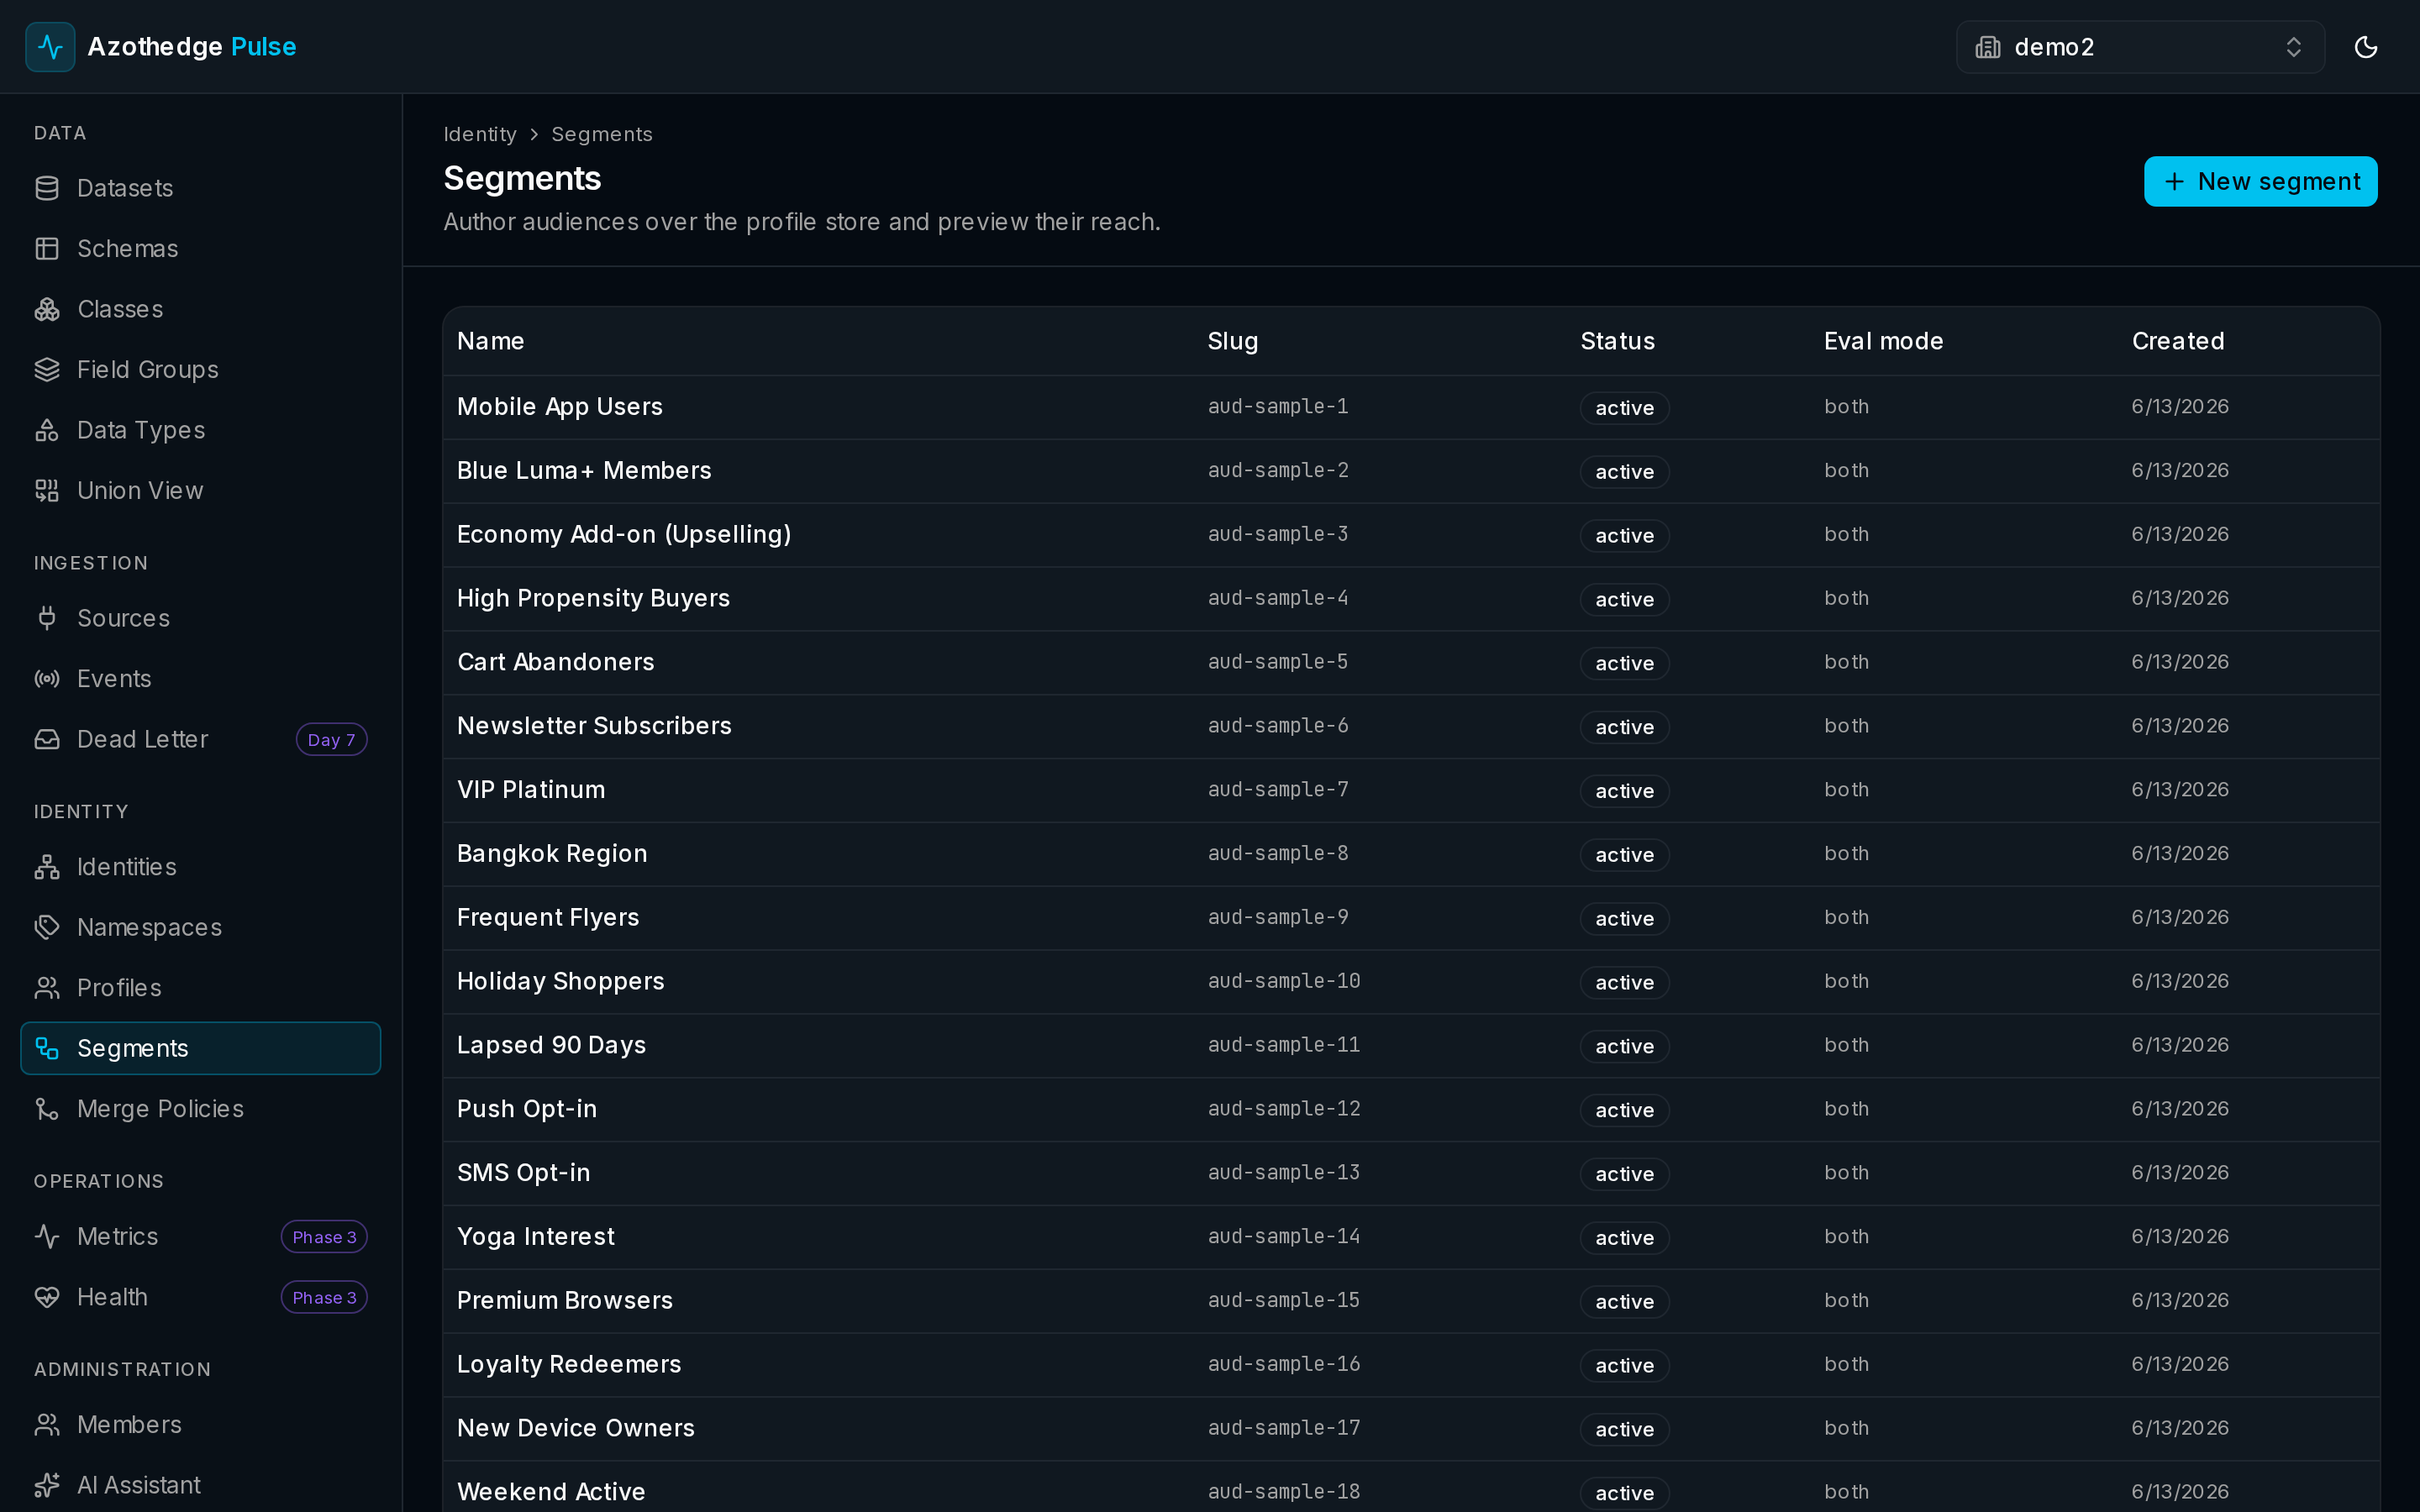Click the aud-sample-7 slug
2420x1512 pixels.
point(1278,790)
